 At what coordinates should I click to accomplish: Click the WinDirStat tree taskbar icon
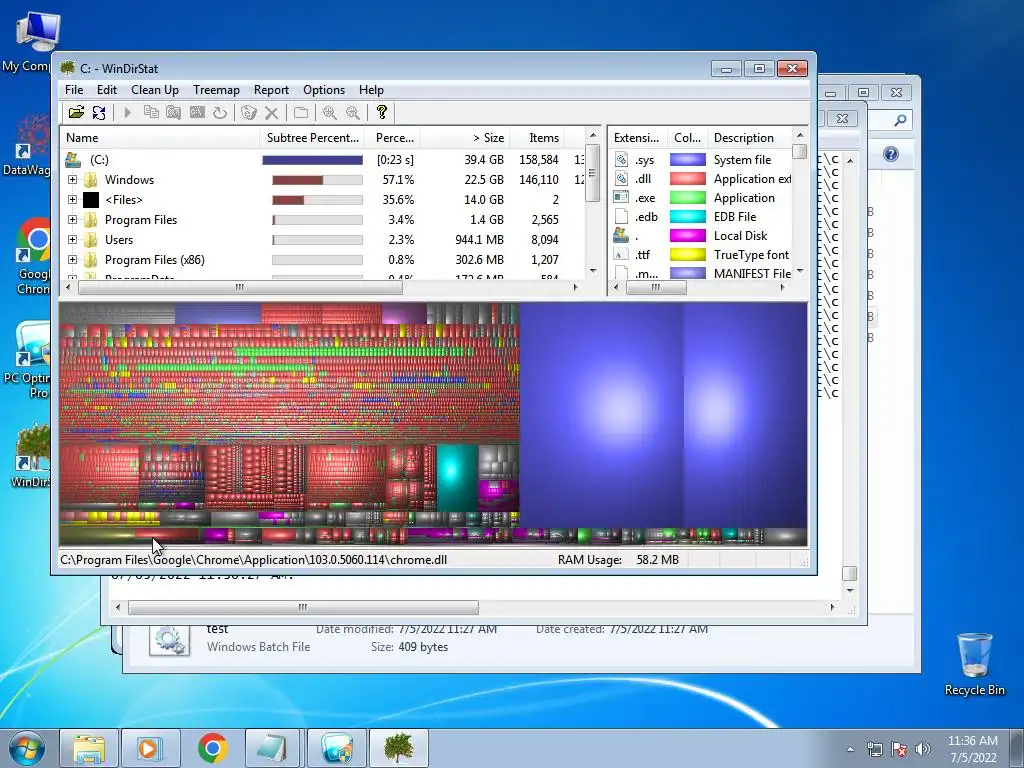pyautogui.click(x=399, y=748)
